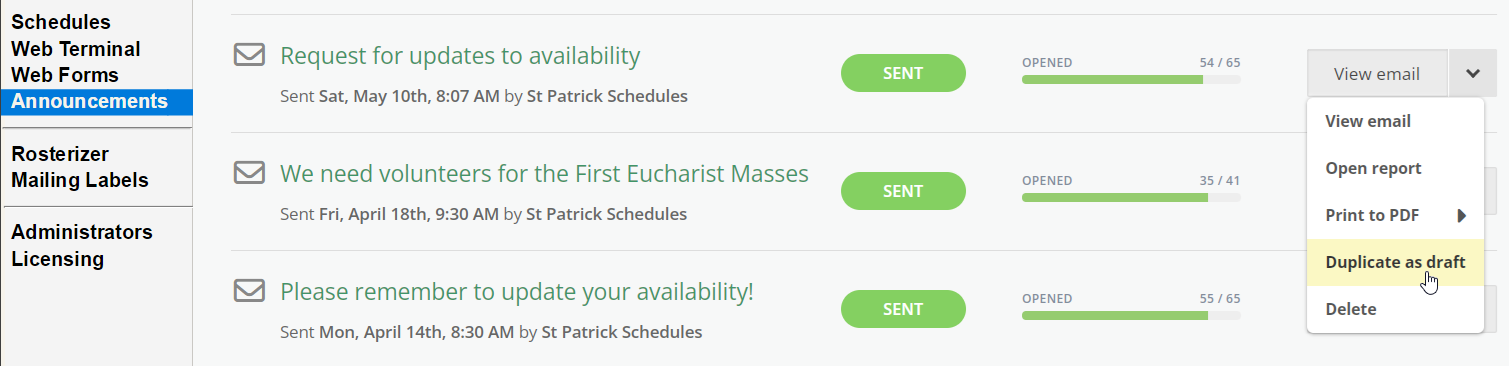Select Mailing Labels in the sidebar
Screen dimensions: 1509x366
coord(80,181)
